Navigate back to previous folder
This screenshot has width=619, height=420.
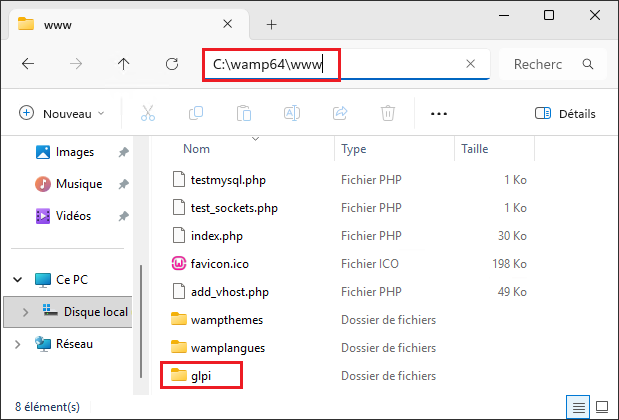28,64
